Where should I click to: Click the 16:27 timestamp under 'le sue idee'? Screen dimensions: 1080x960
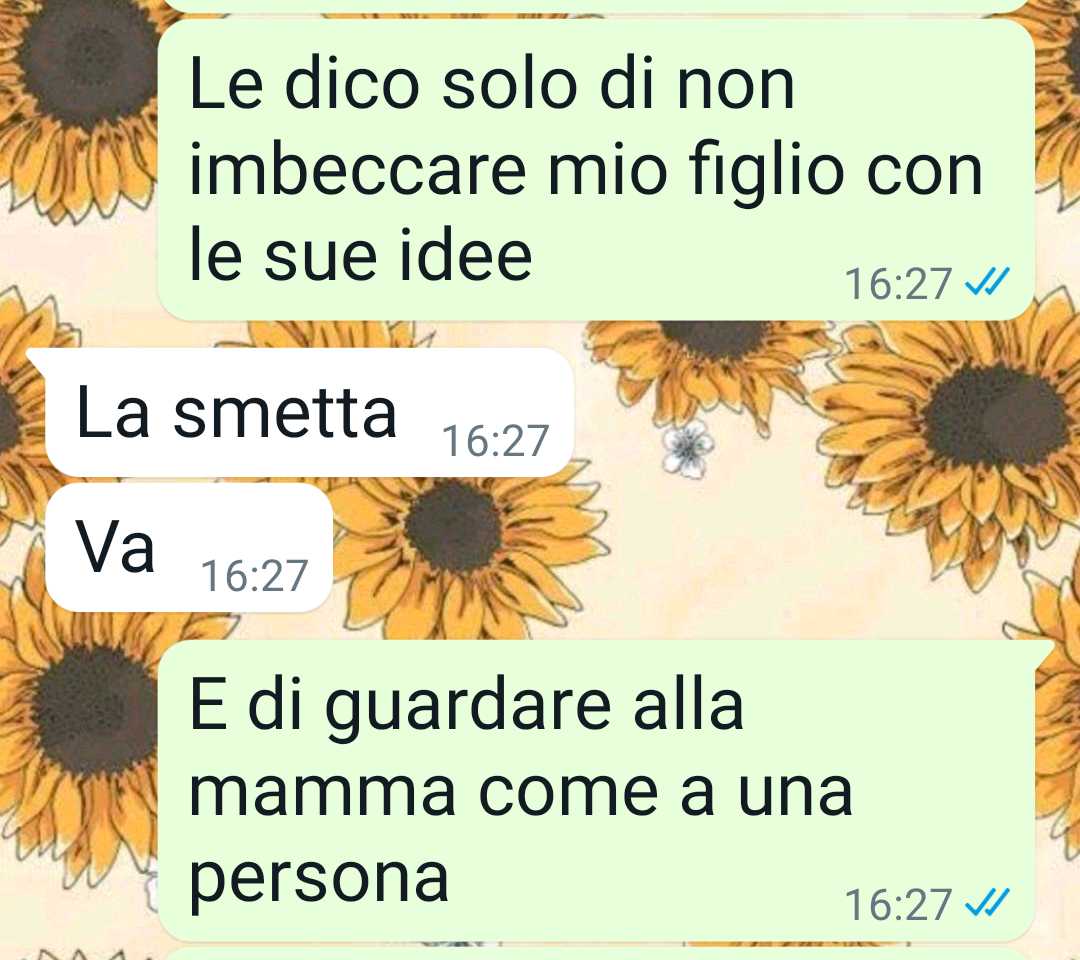898,283
